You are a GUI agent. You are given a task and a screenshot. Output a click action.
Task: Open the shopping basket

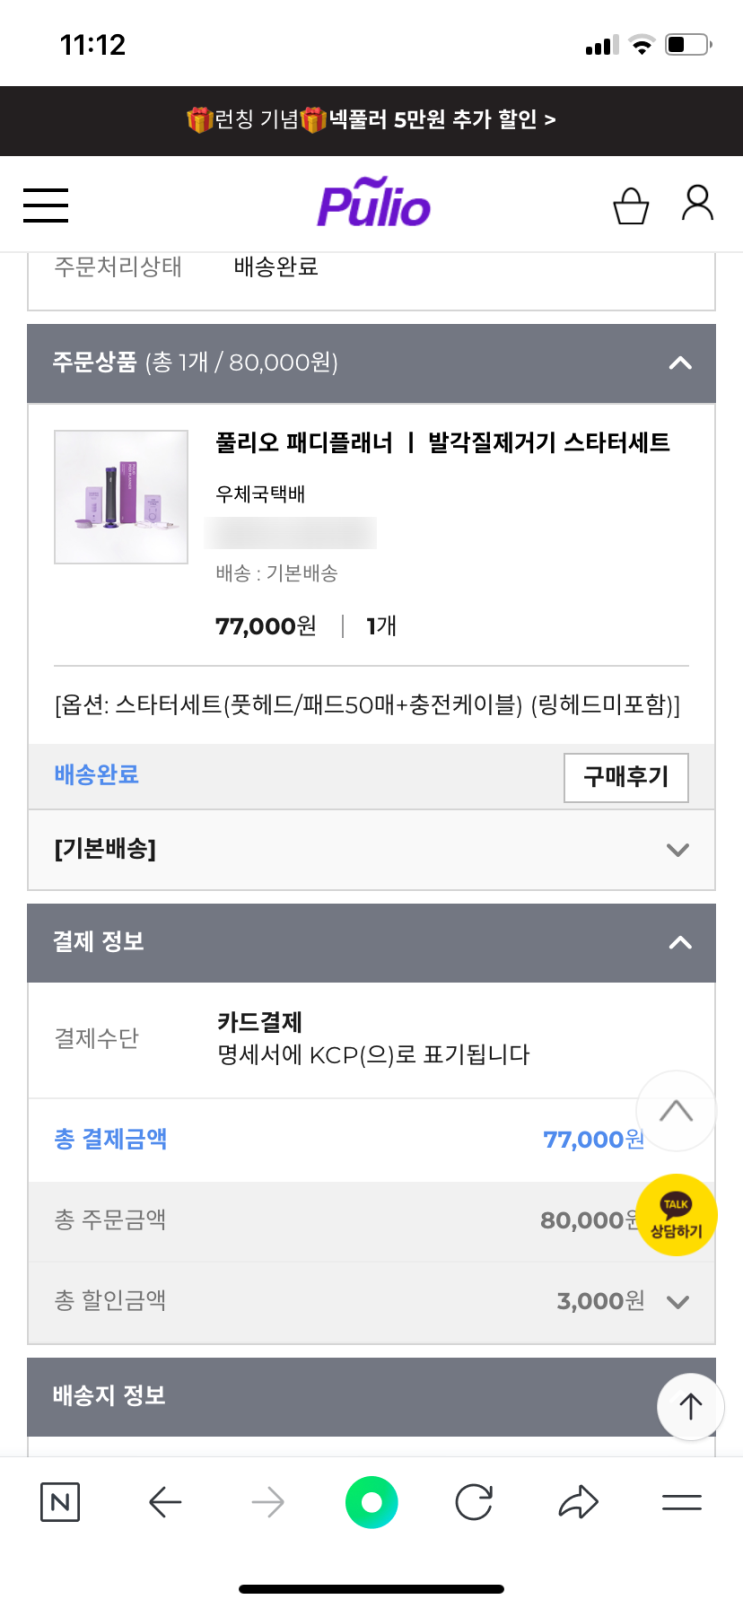(x=631, y=206)
